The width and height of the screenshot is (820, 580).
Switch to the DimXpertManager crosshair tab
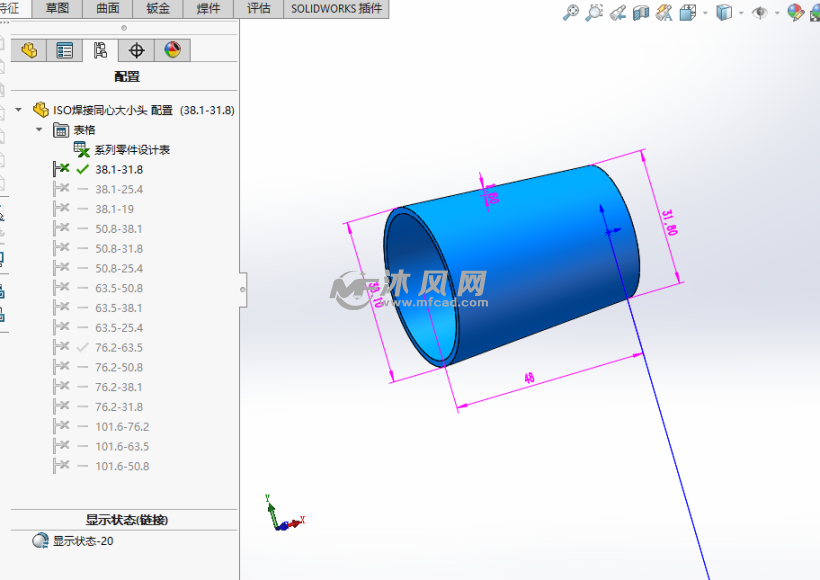[137, 50]
